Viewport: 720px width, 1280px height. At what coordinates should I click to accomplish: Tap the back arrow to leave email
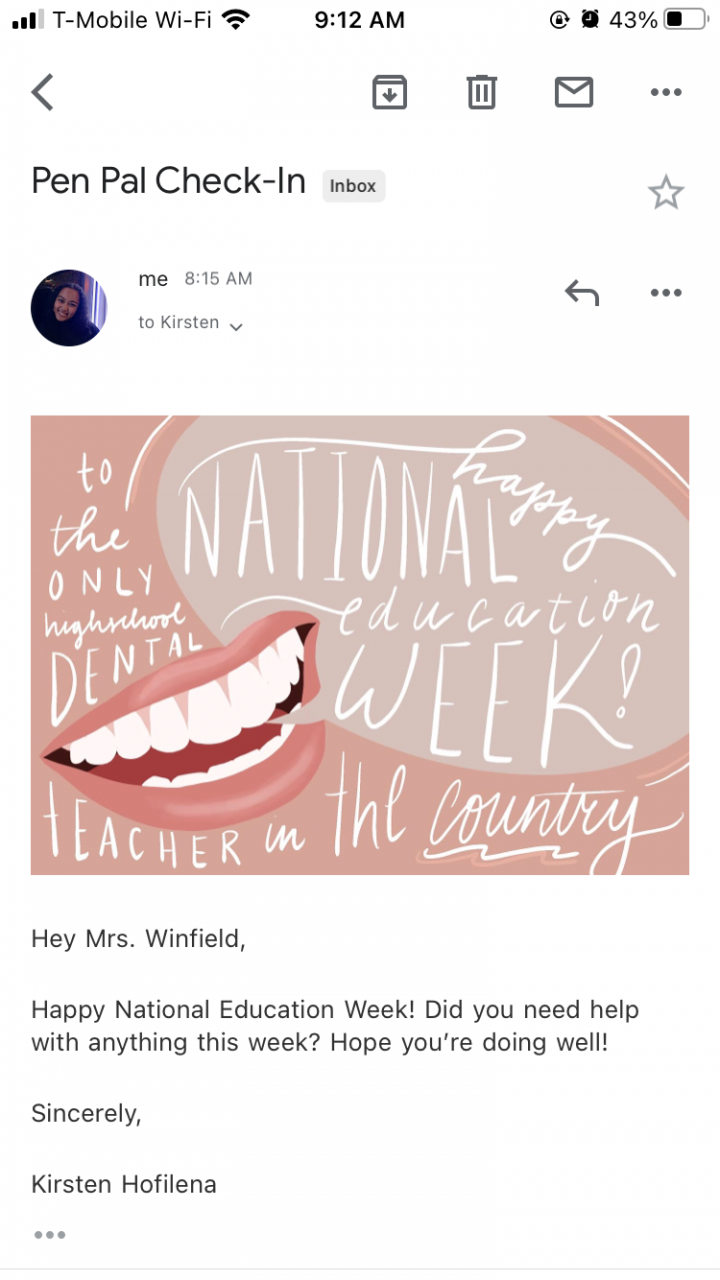pos(42,92)
